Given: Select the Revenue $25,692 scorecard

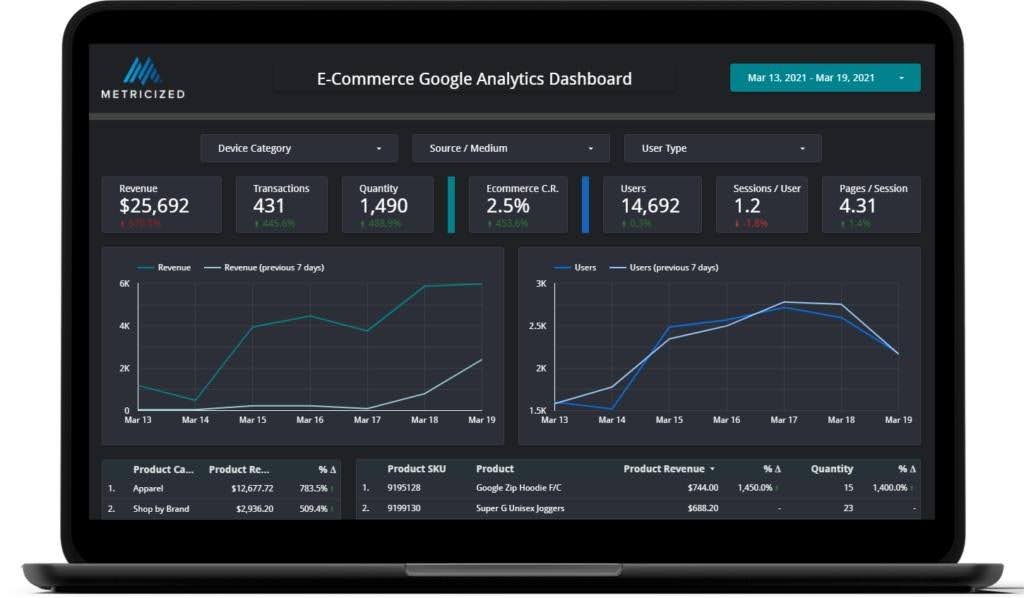Looking at the screenshot, I should click(161, 204).
